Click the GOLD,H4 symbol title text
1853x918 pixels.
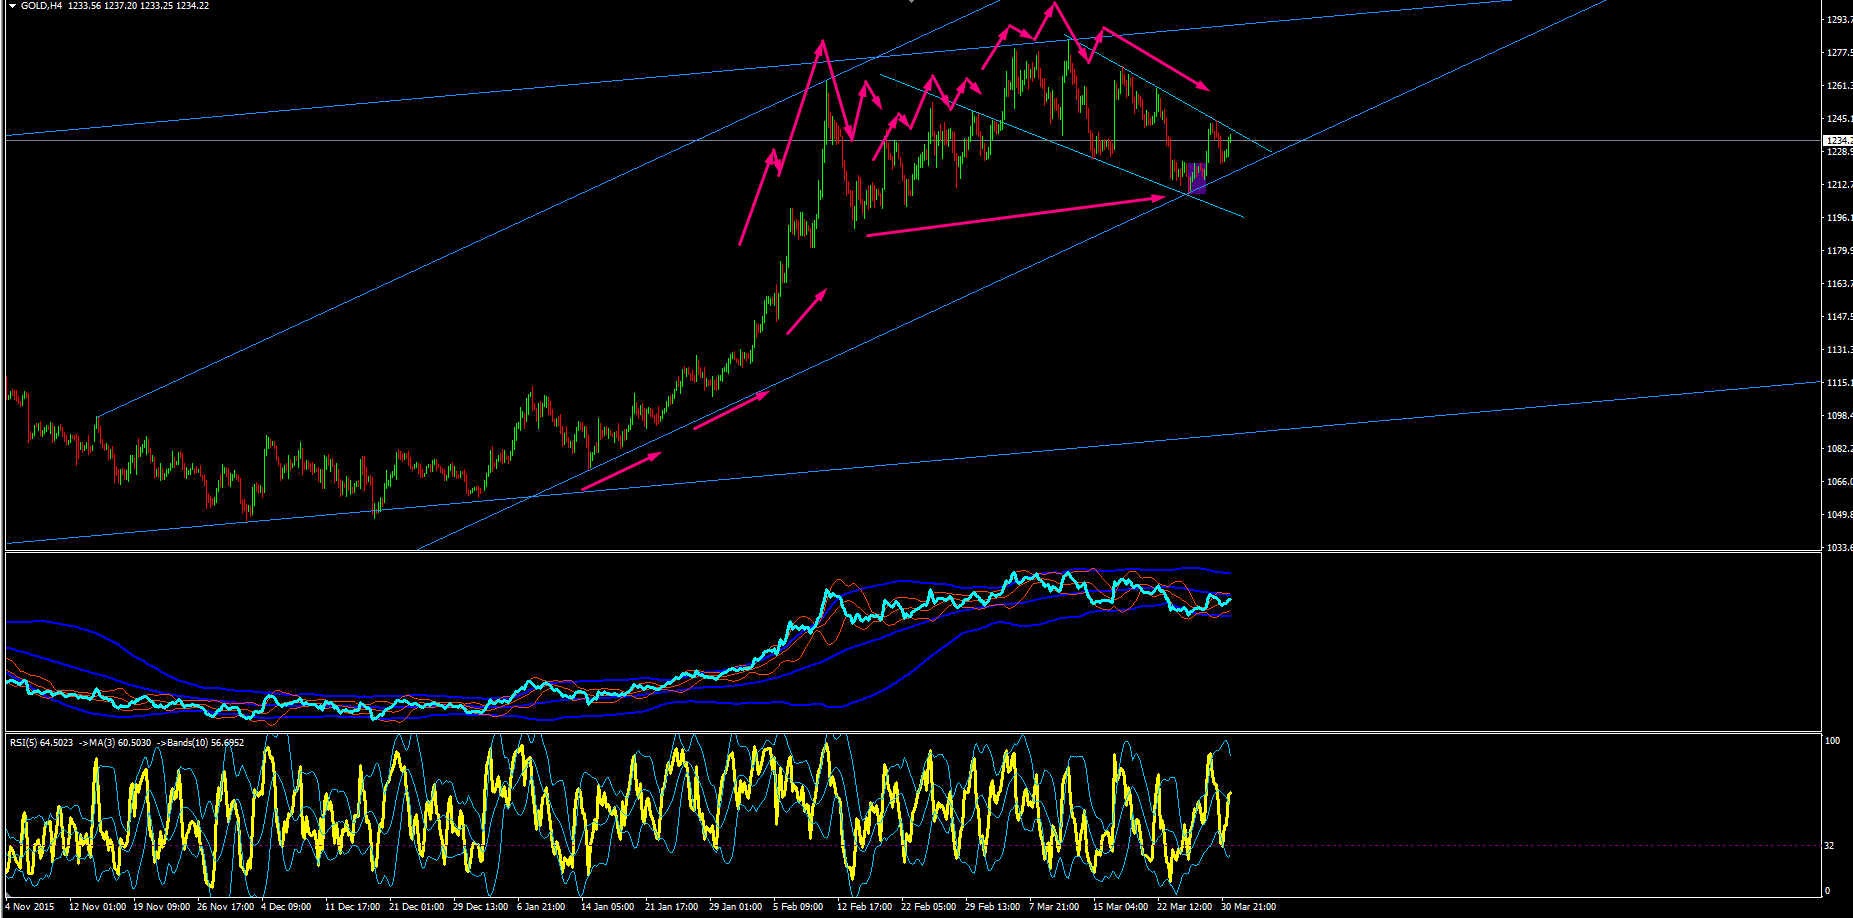coord(41,6)
